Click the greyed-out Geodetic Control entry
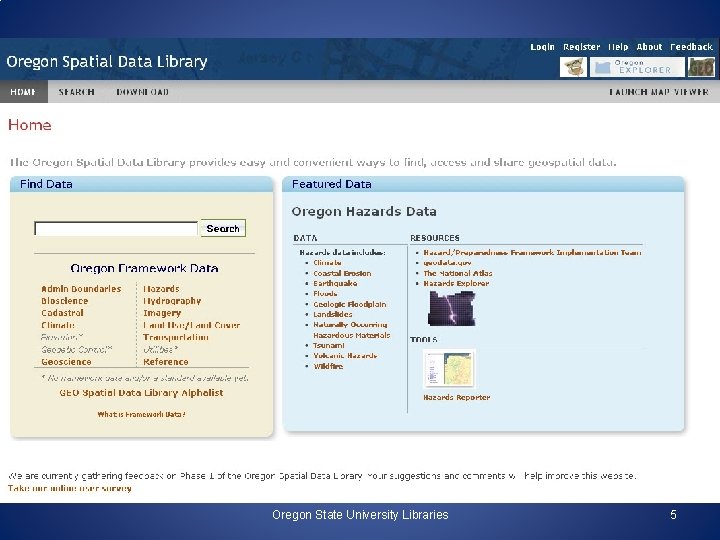720x540 pixels. pyautogui.click(x=77, y=349)
